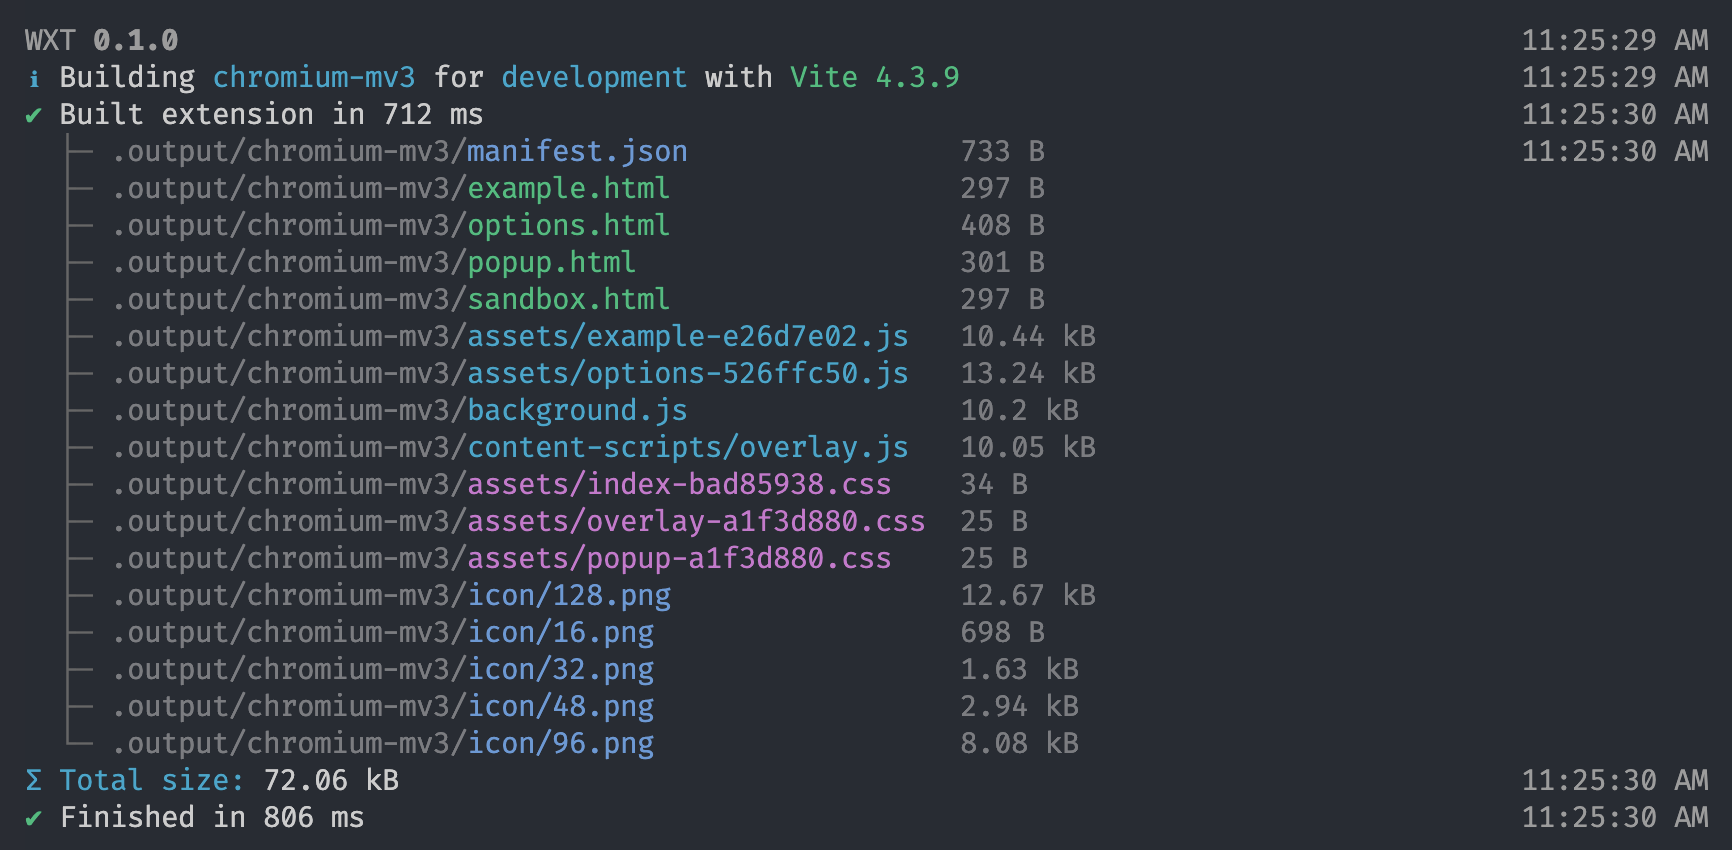This screenshot has height=850, width=1732.
Task: Click the "301 B" size value
Action: [1003, 262]
